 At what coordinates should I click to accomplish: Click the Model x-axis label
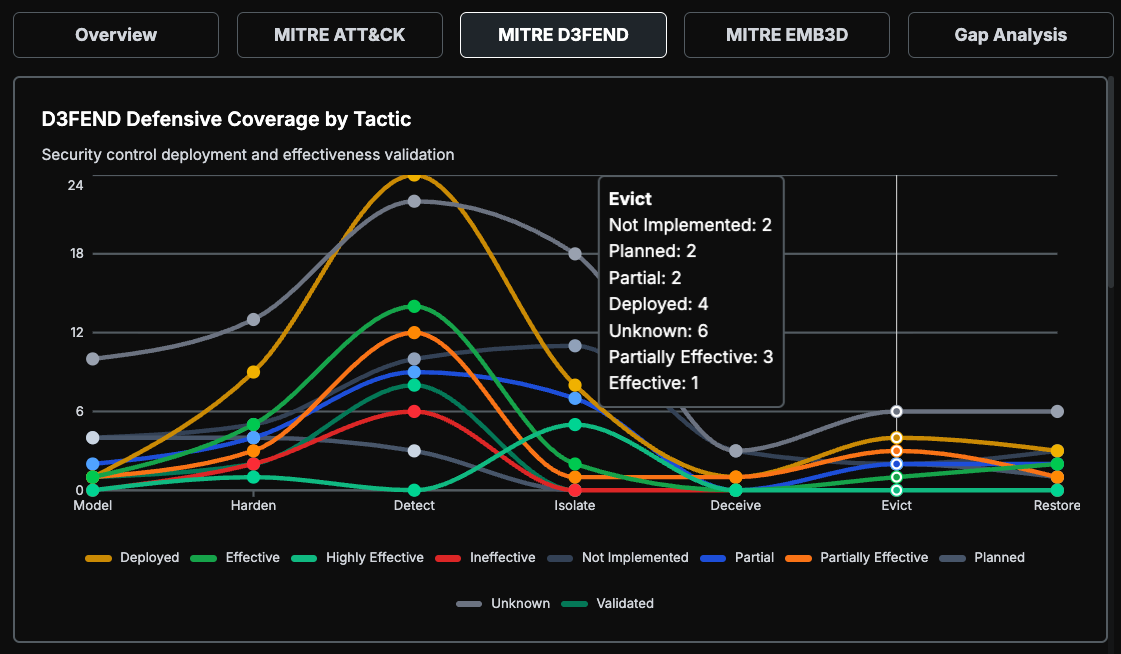[x=93, y=505]
